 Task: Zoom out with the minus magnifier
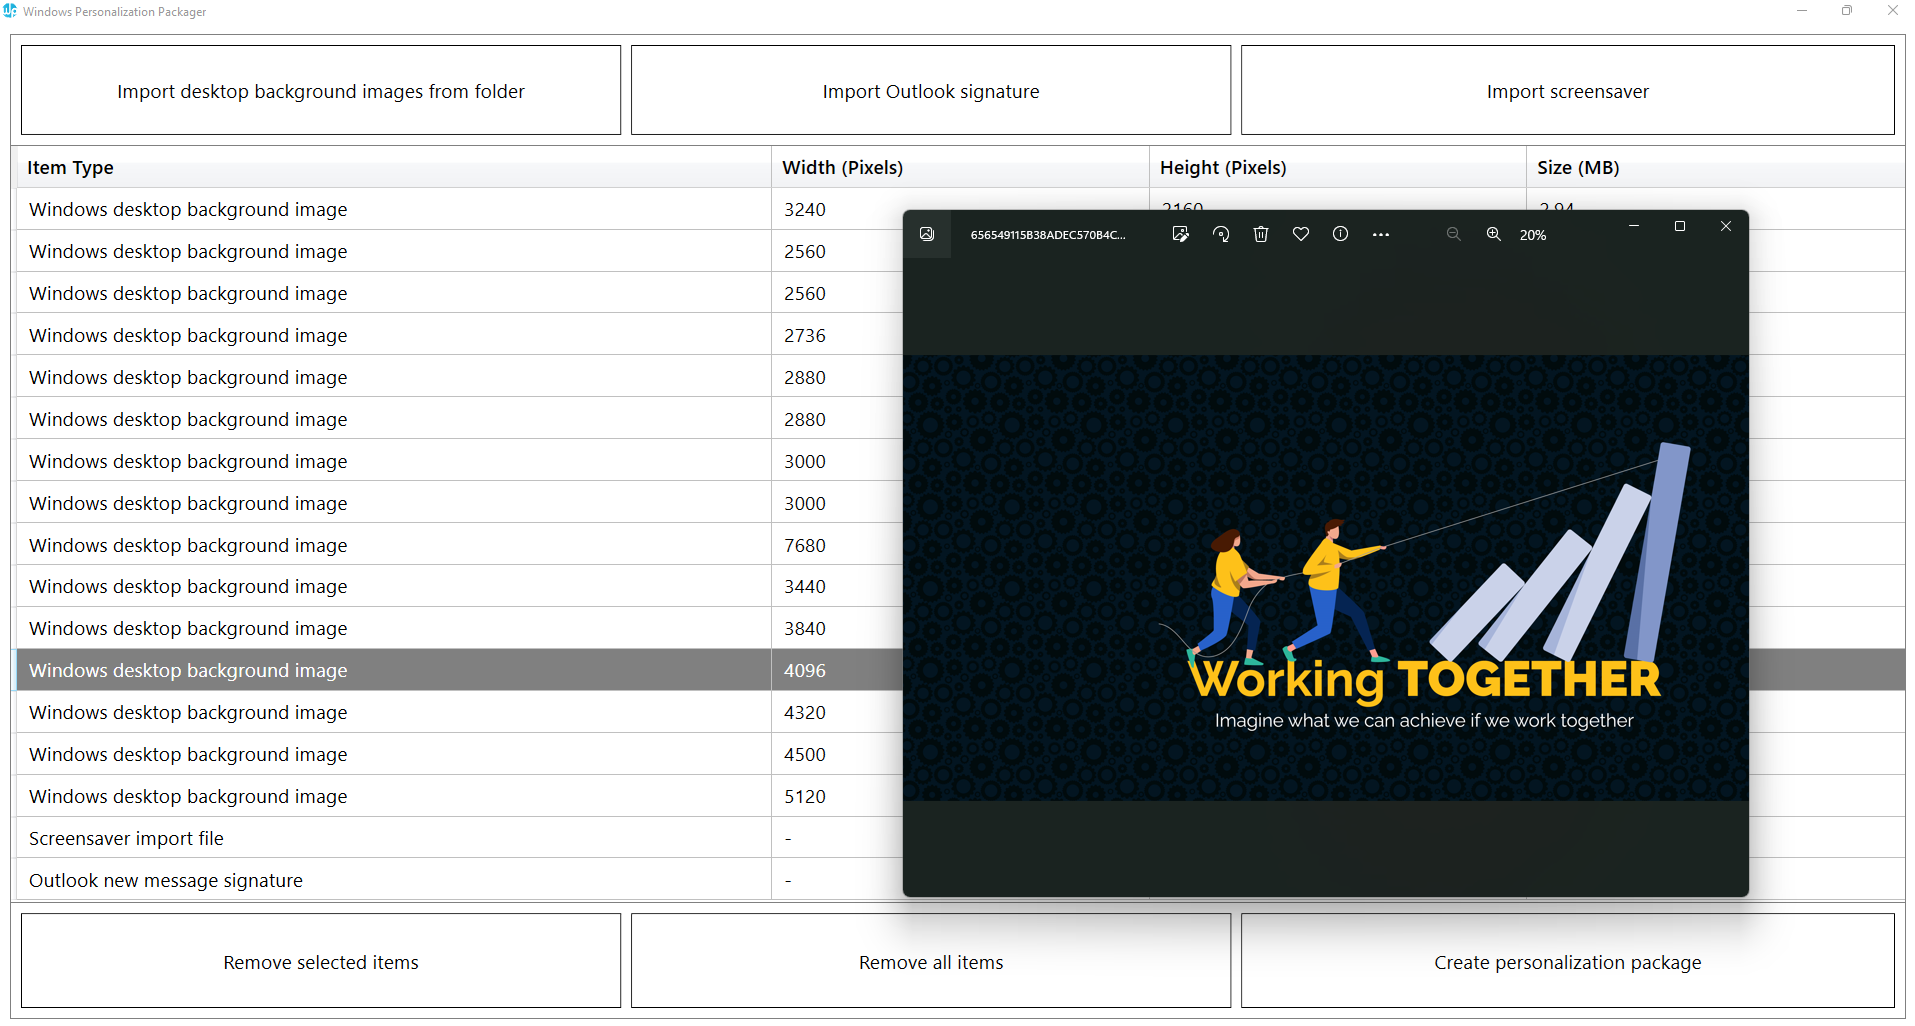1454,234
